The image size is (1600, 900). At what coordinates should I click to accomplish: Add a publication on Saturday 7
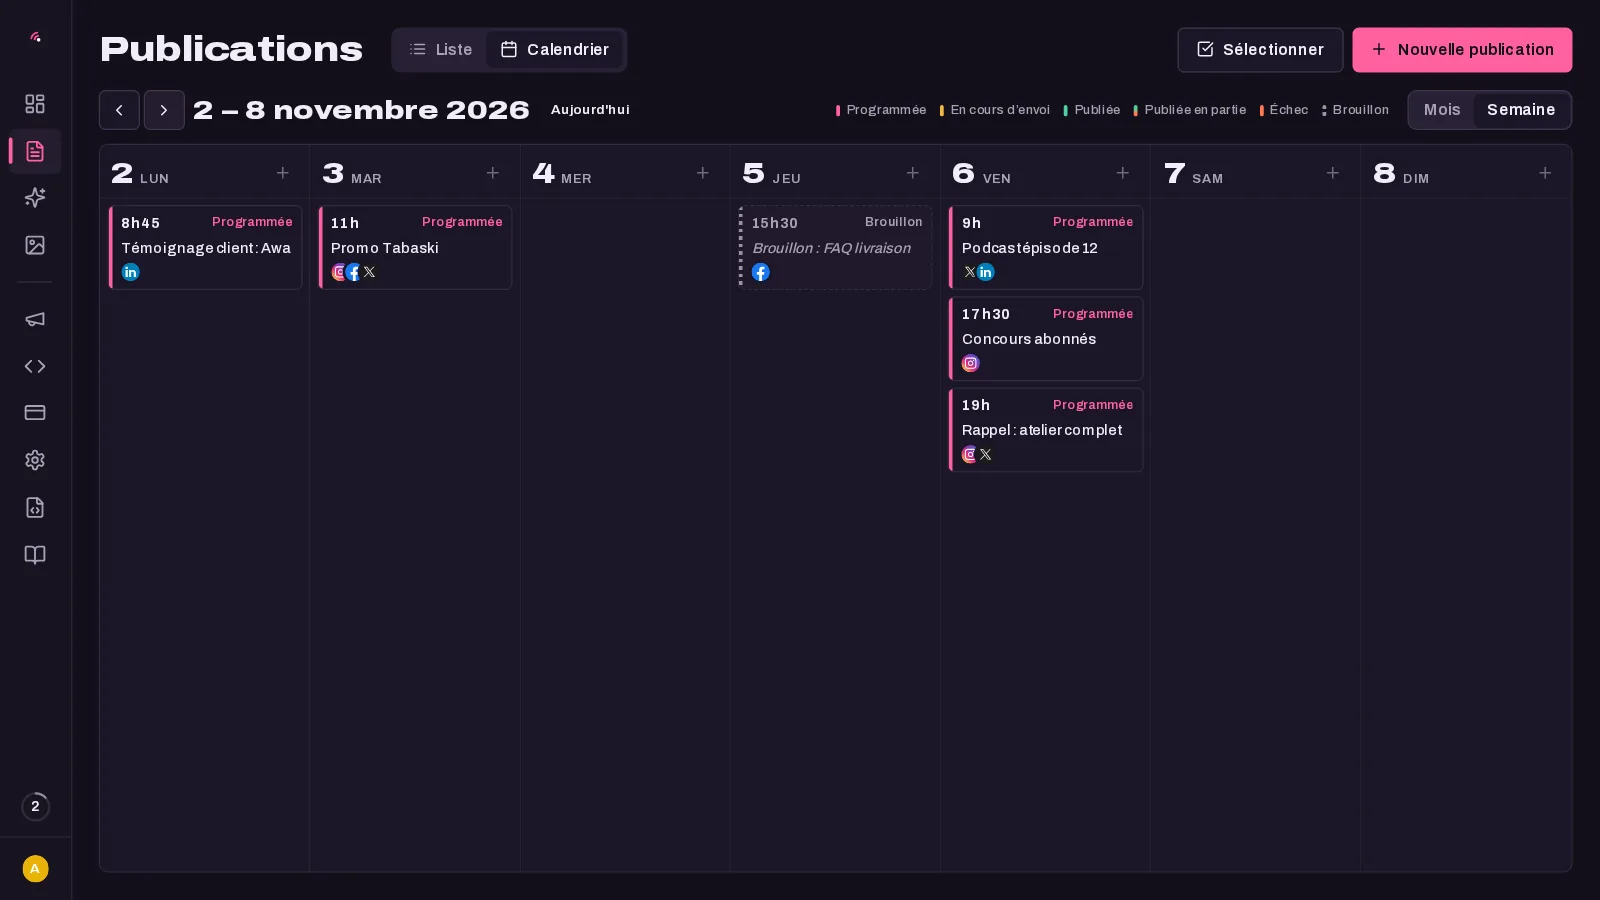[1333, 173]
